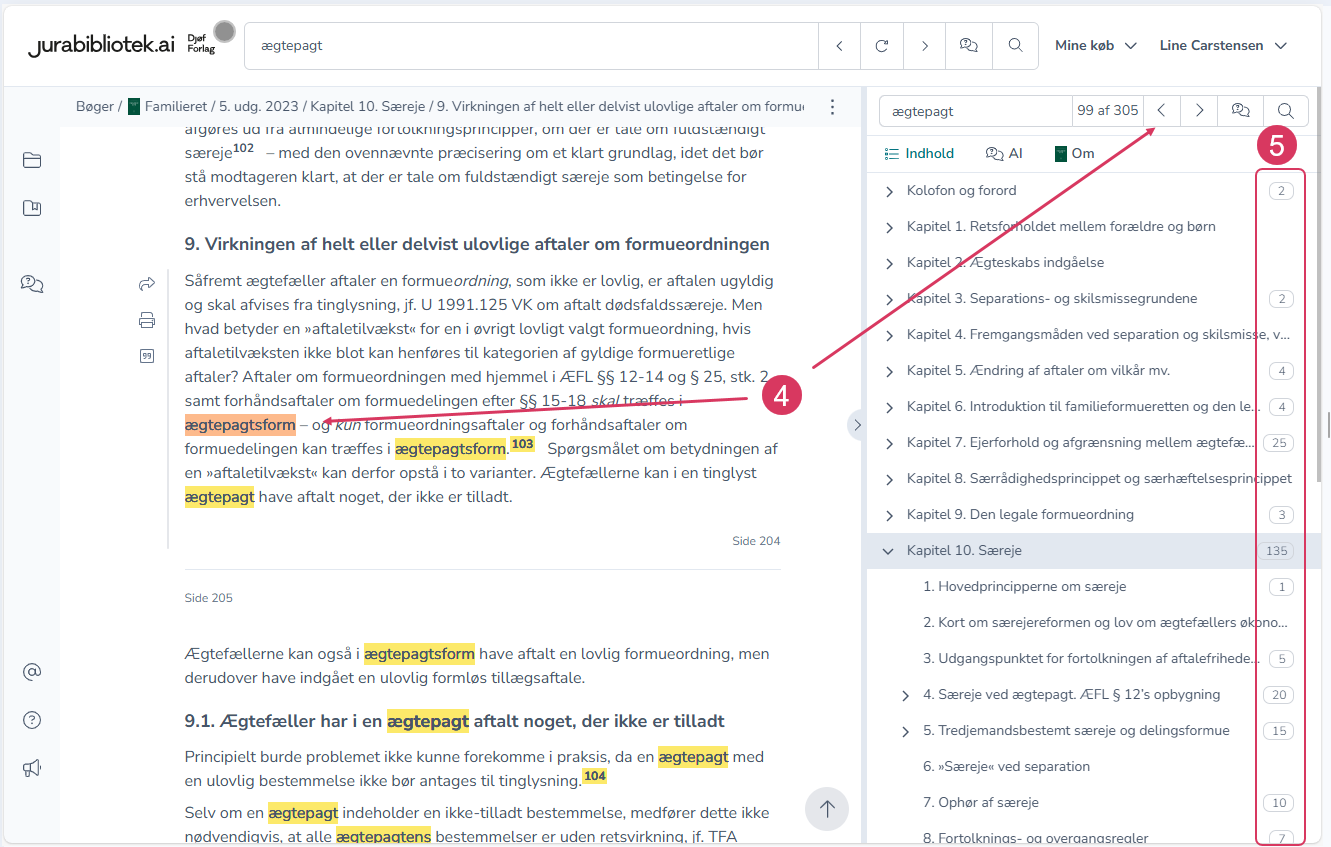Click the citation quote icon beside paragraph
The image size is (1331, 847).
coord(147,356)
